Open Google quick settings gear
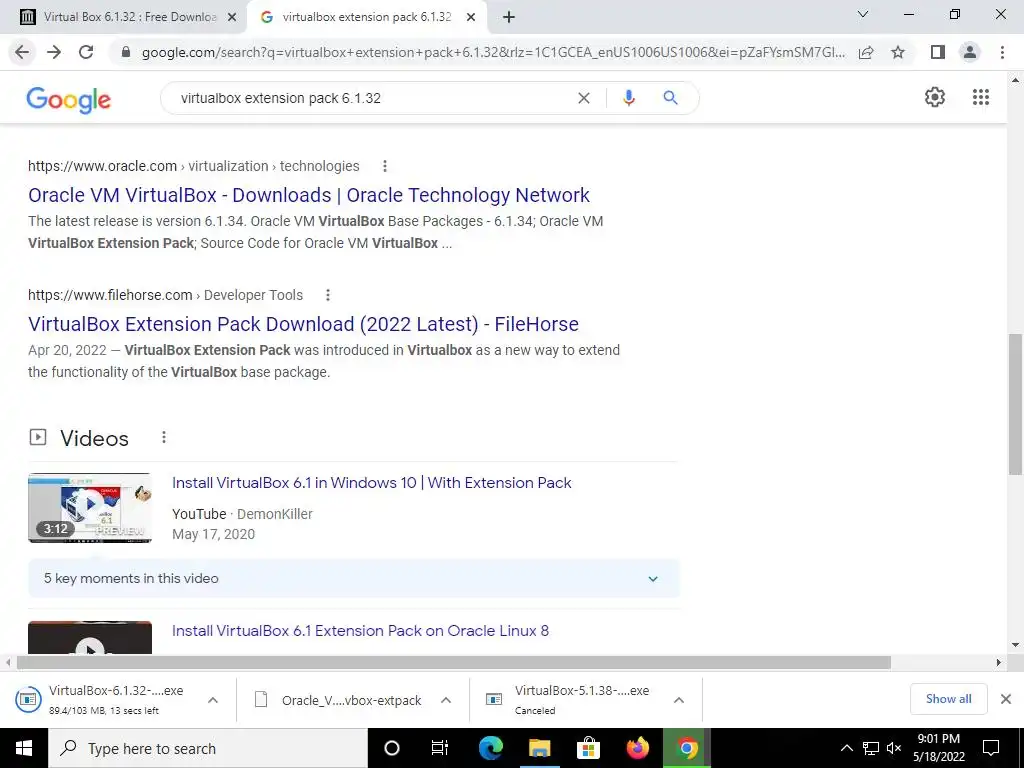The width and height of the screenshot is (1024, 768). pos(935,97)
